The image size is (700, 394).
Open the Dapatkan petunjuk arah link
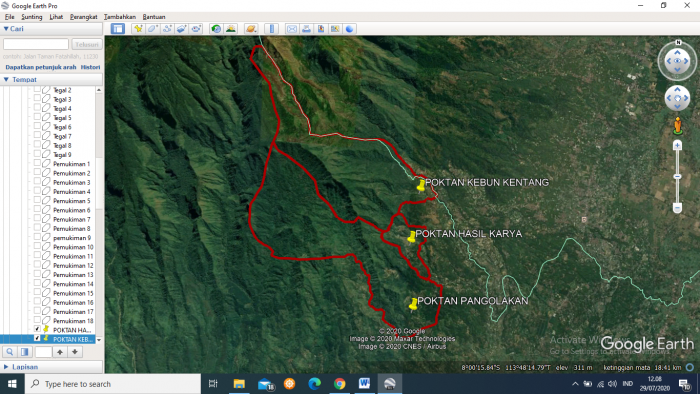point(41,67)
